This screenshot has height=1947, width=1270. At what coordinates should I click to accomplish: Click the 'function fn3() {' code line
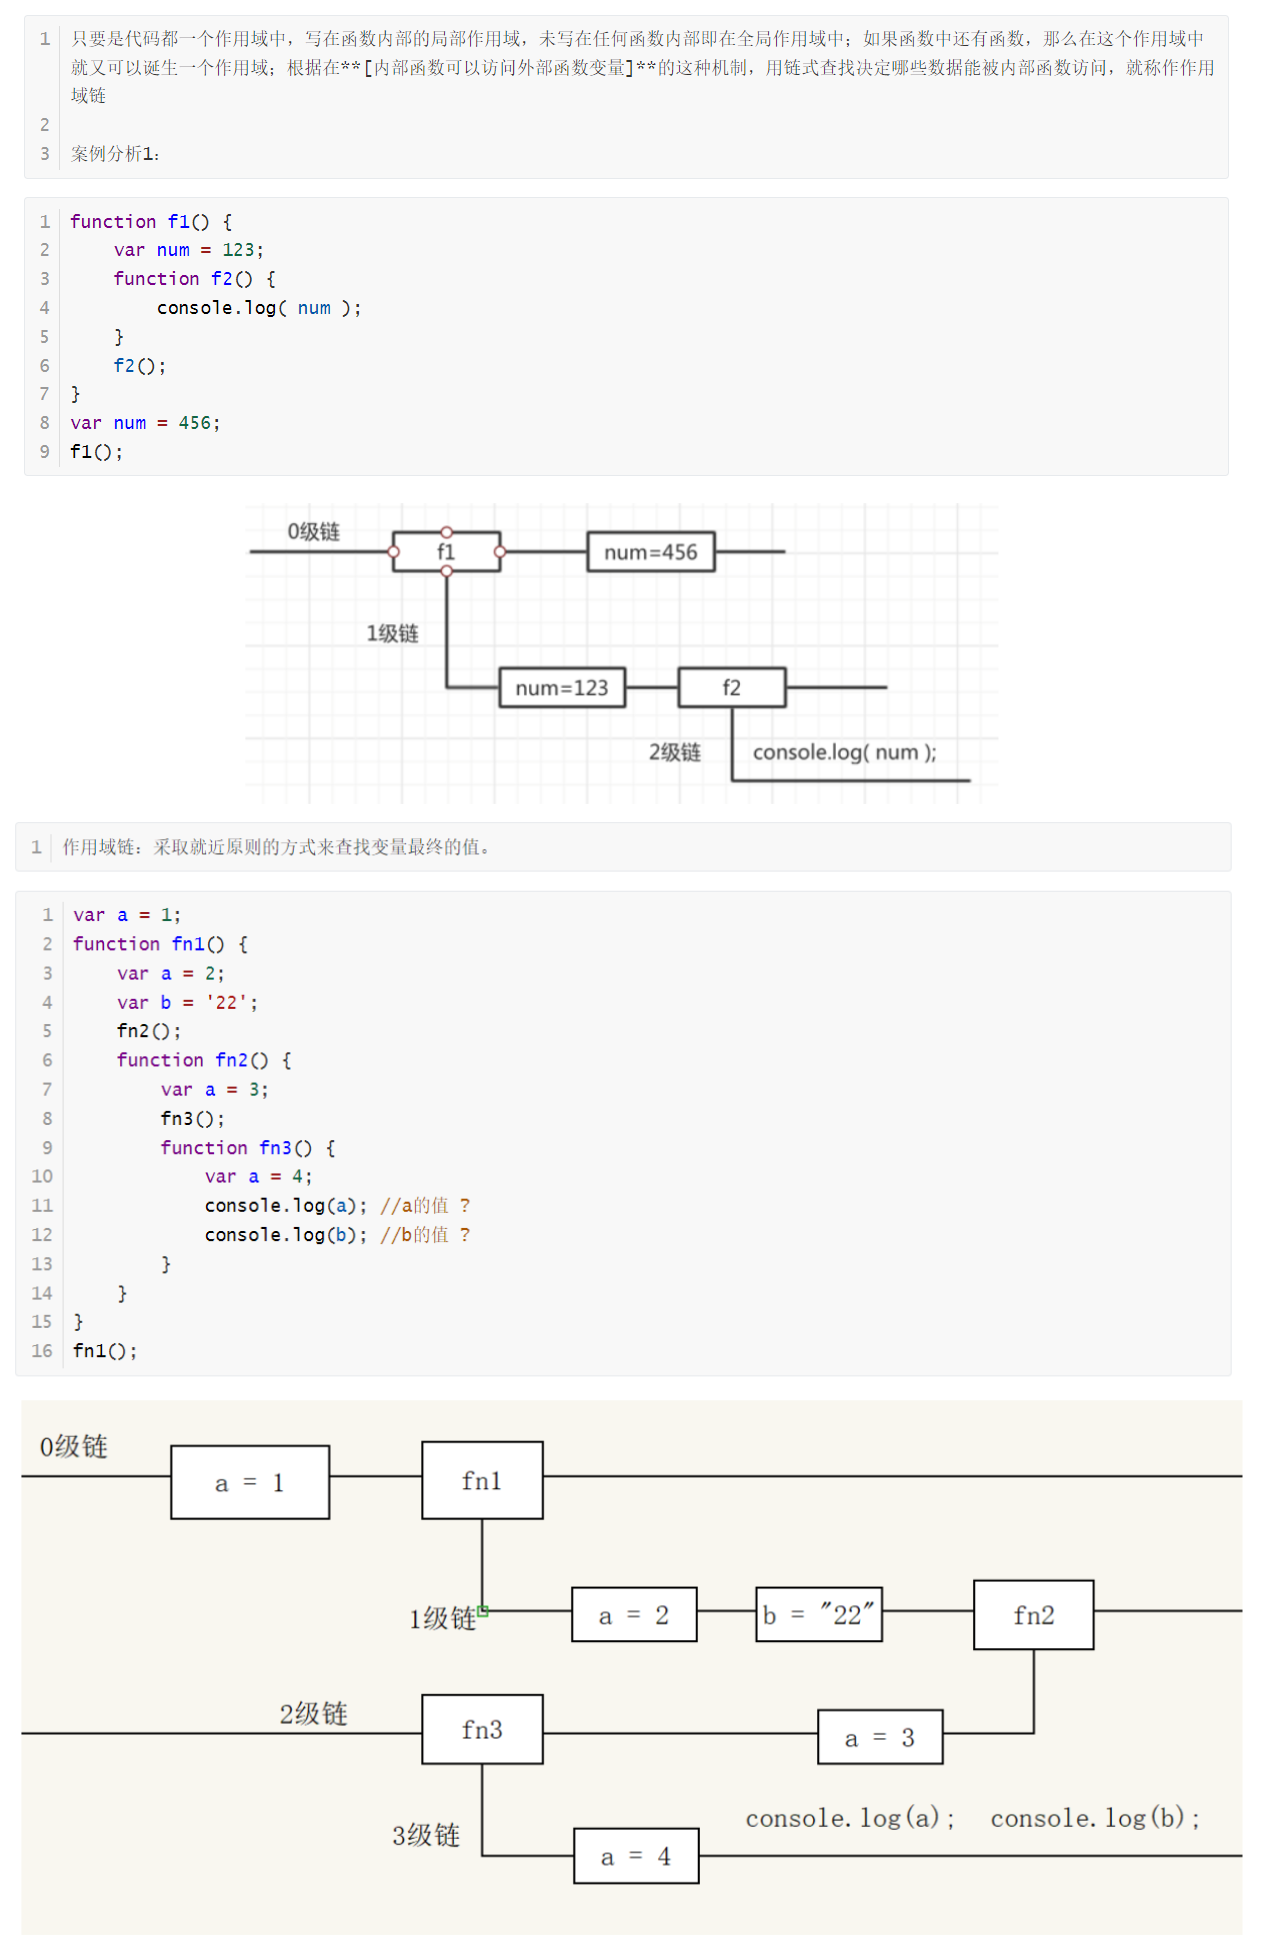pyautogui.click(x=249, y=1148)
